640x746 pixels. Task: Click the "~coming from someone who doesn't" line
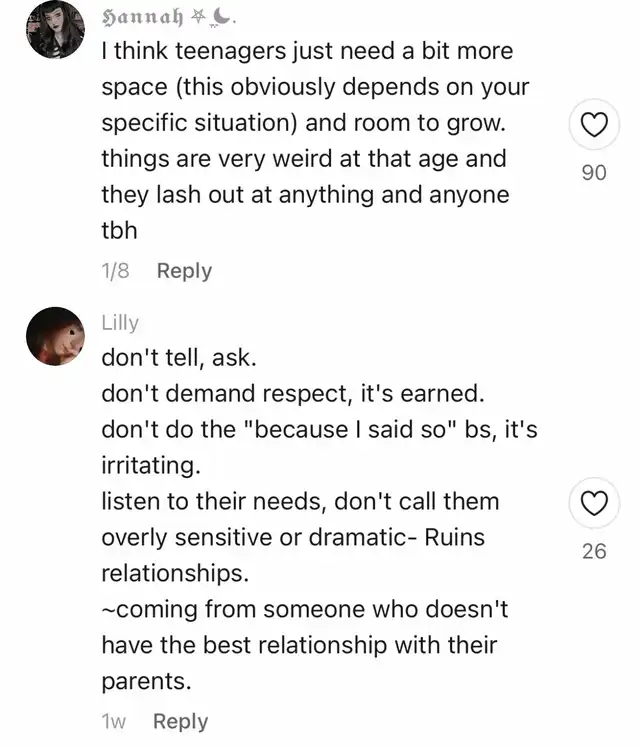pos(304,609)
